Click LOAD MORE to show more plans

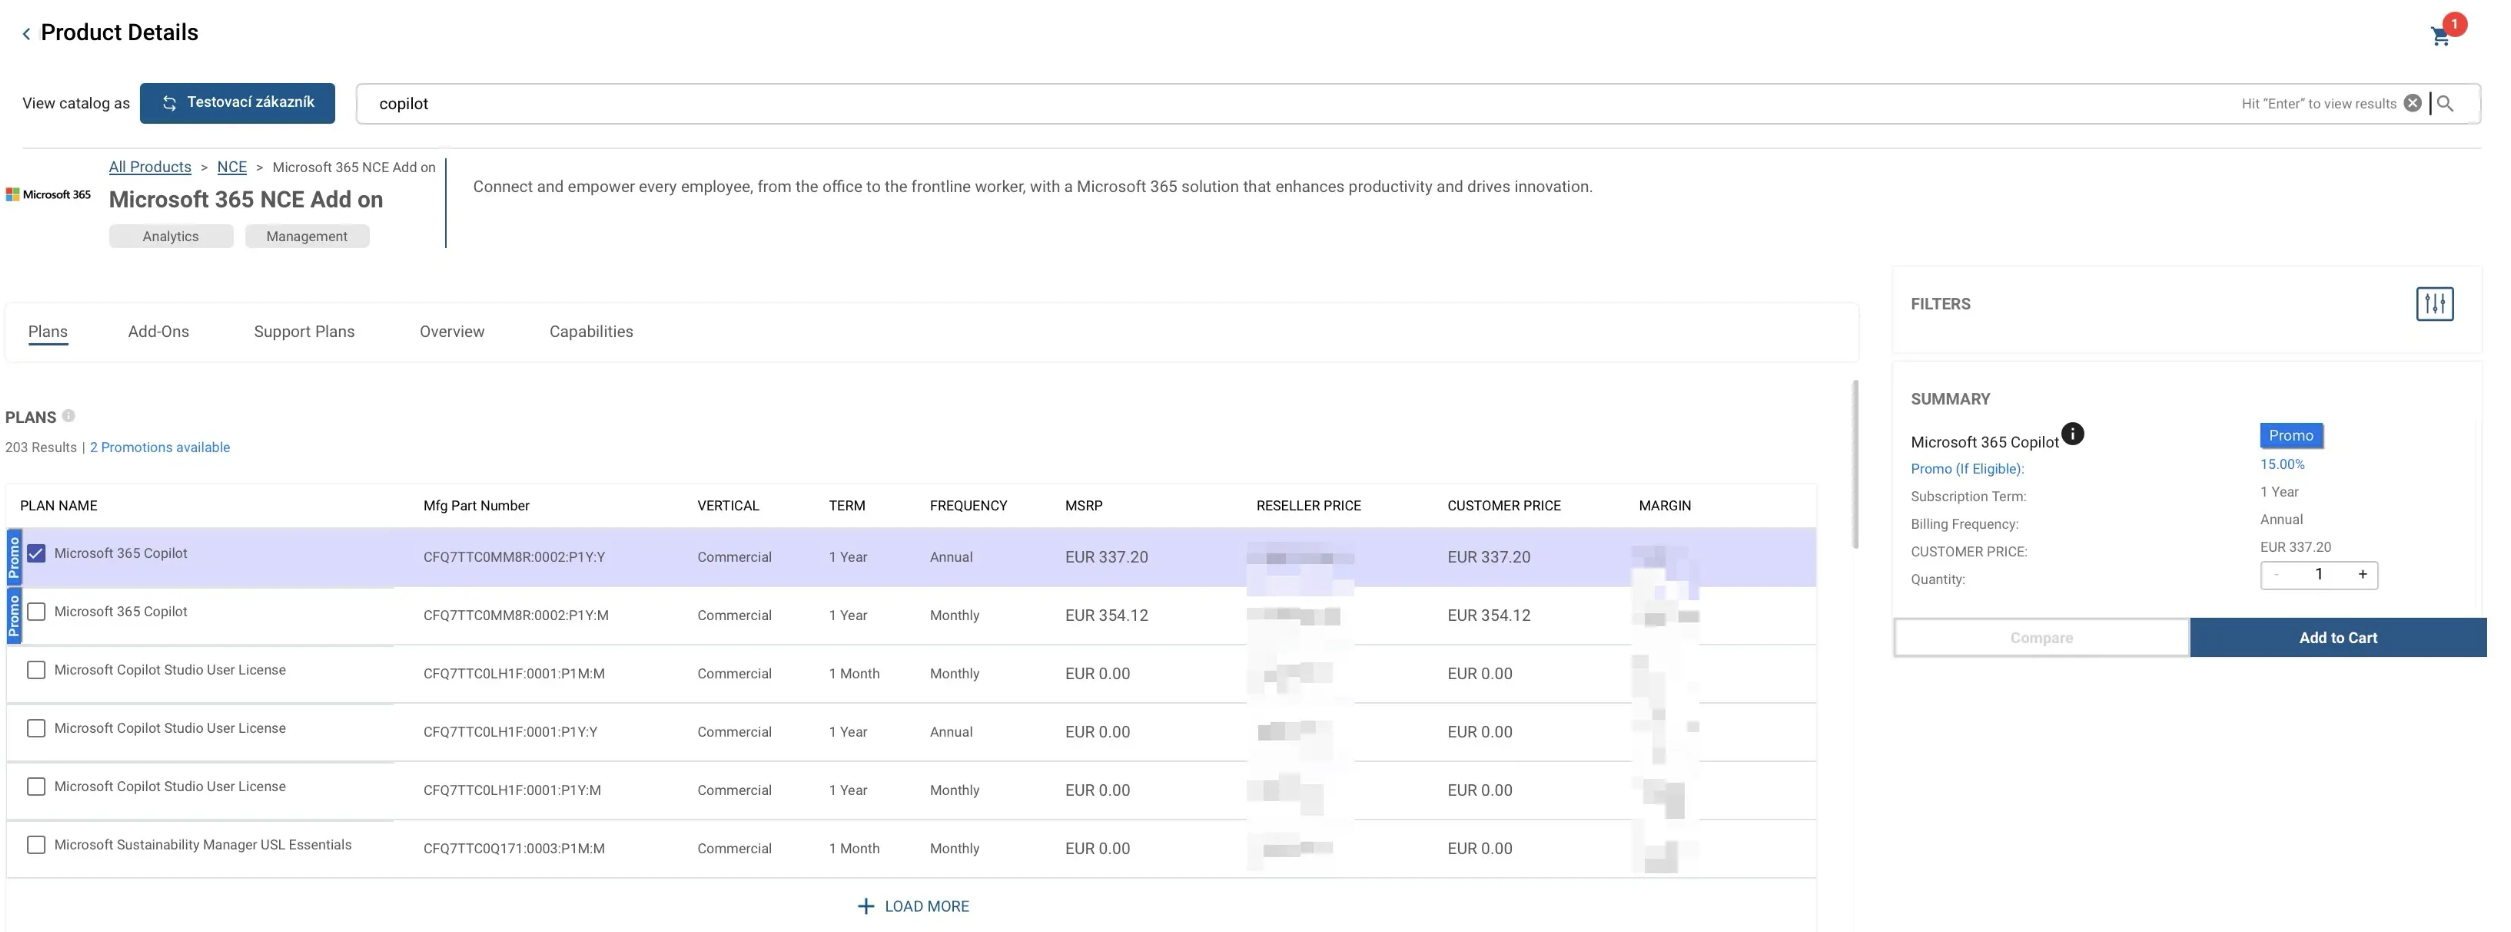click(927, 906)
